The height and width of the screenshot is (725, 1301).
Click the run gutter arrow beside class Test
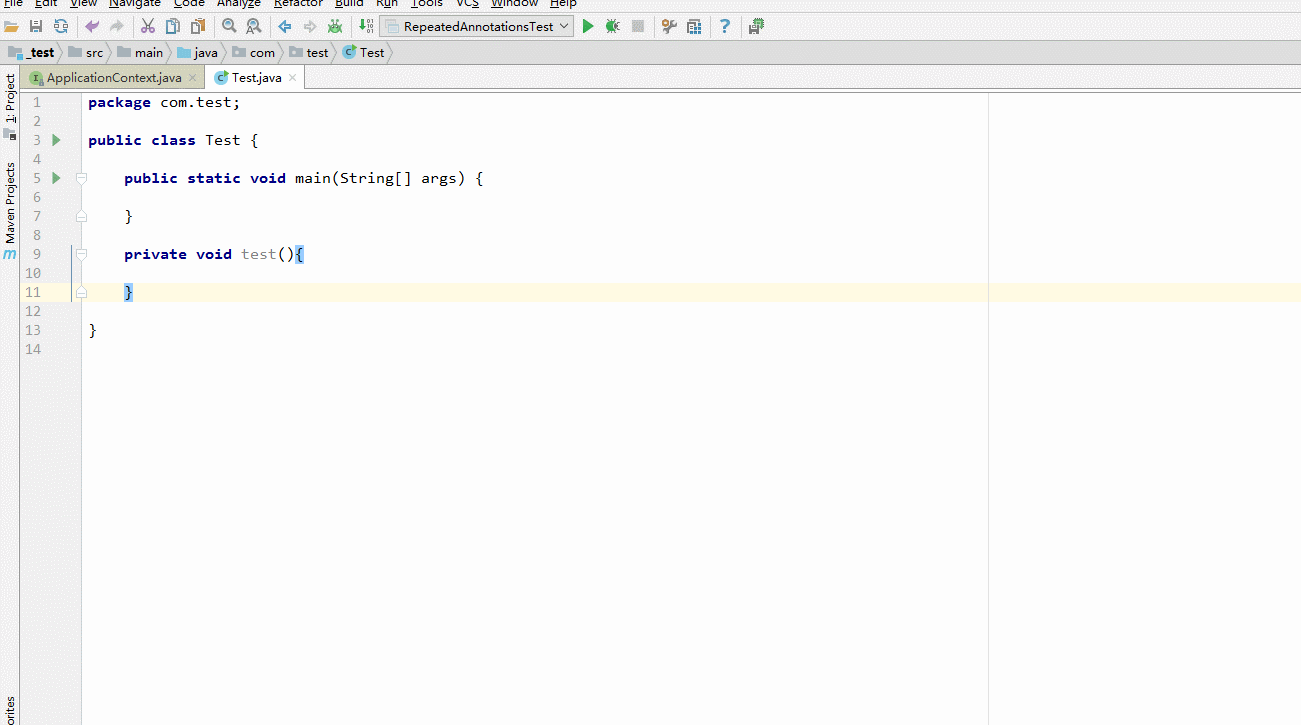coord(56,140)
